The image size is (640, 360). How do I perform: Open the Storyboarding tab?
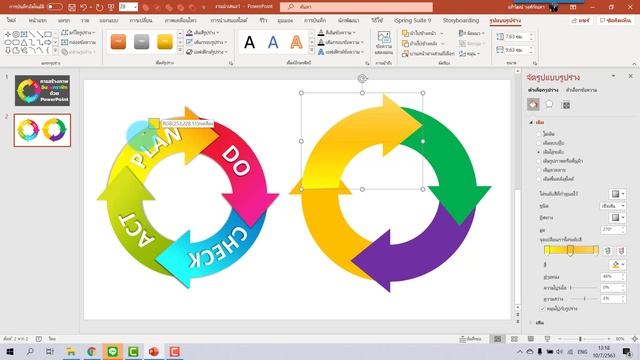461,20
